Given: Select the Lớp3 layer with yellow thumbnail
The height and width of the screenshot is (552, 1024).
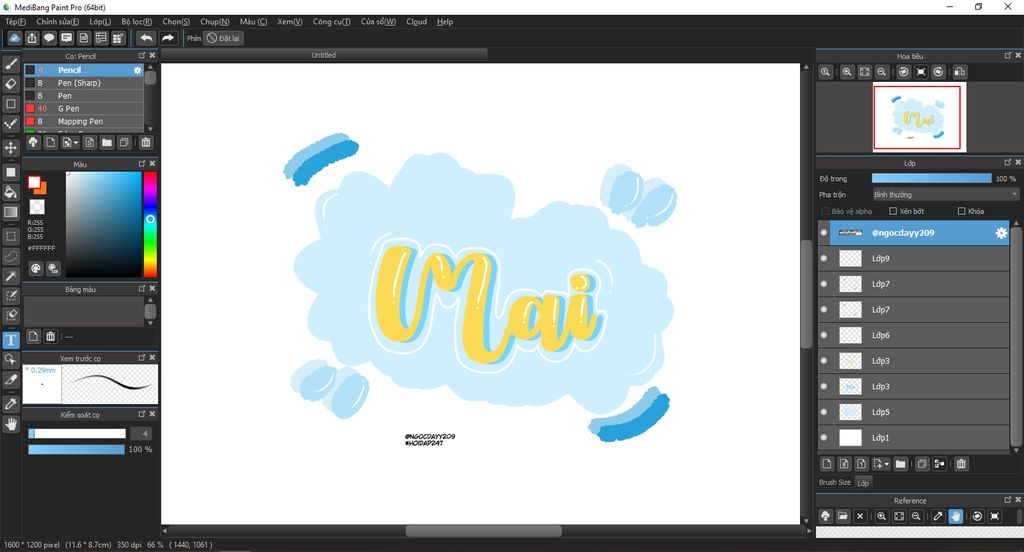Looking at the screenshot, I should [x=914, y=361].
